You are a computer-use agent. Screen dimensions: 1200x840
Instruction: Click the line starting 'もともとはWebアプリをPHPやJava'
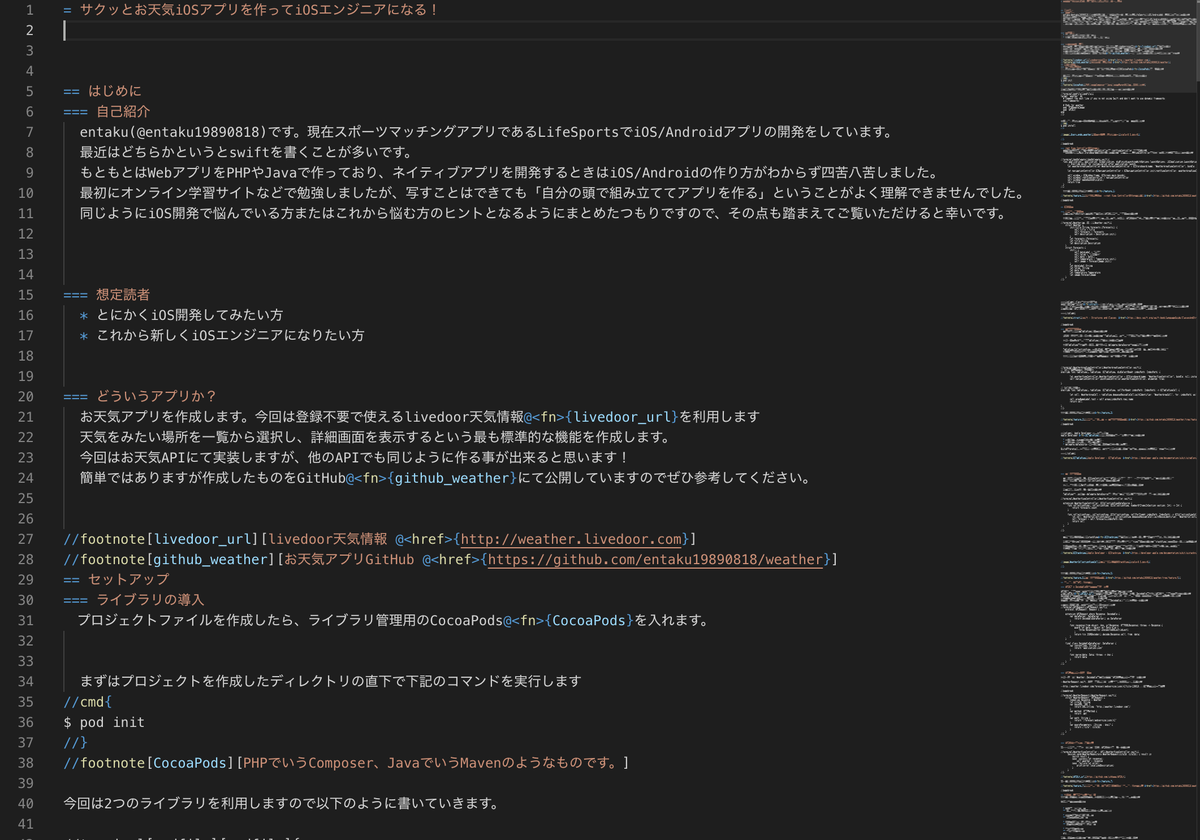(509, 172)
